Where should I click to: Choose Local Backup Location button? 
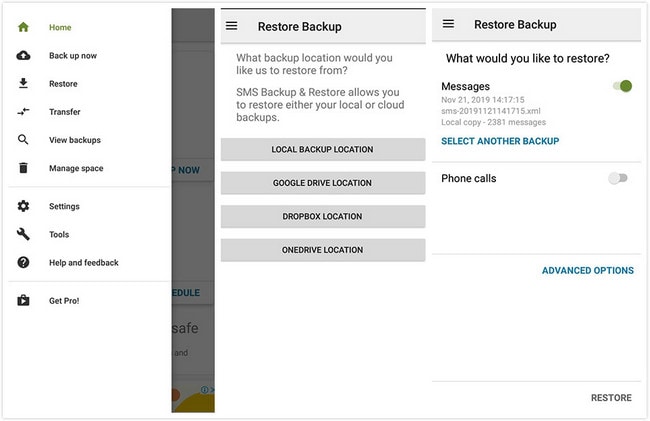tap(323, 149)
